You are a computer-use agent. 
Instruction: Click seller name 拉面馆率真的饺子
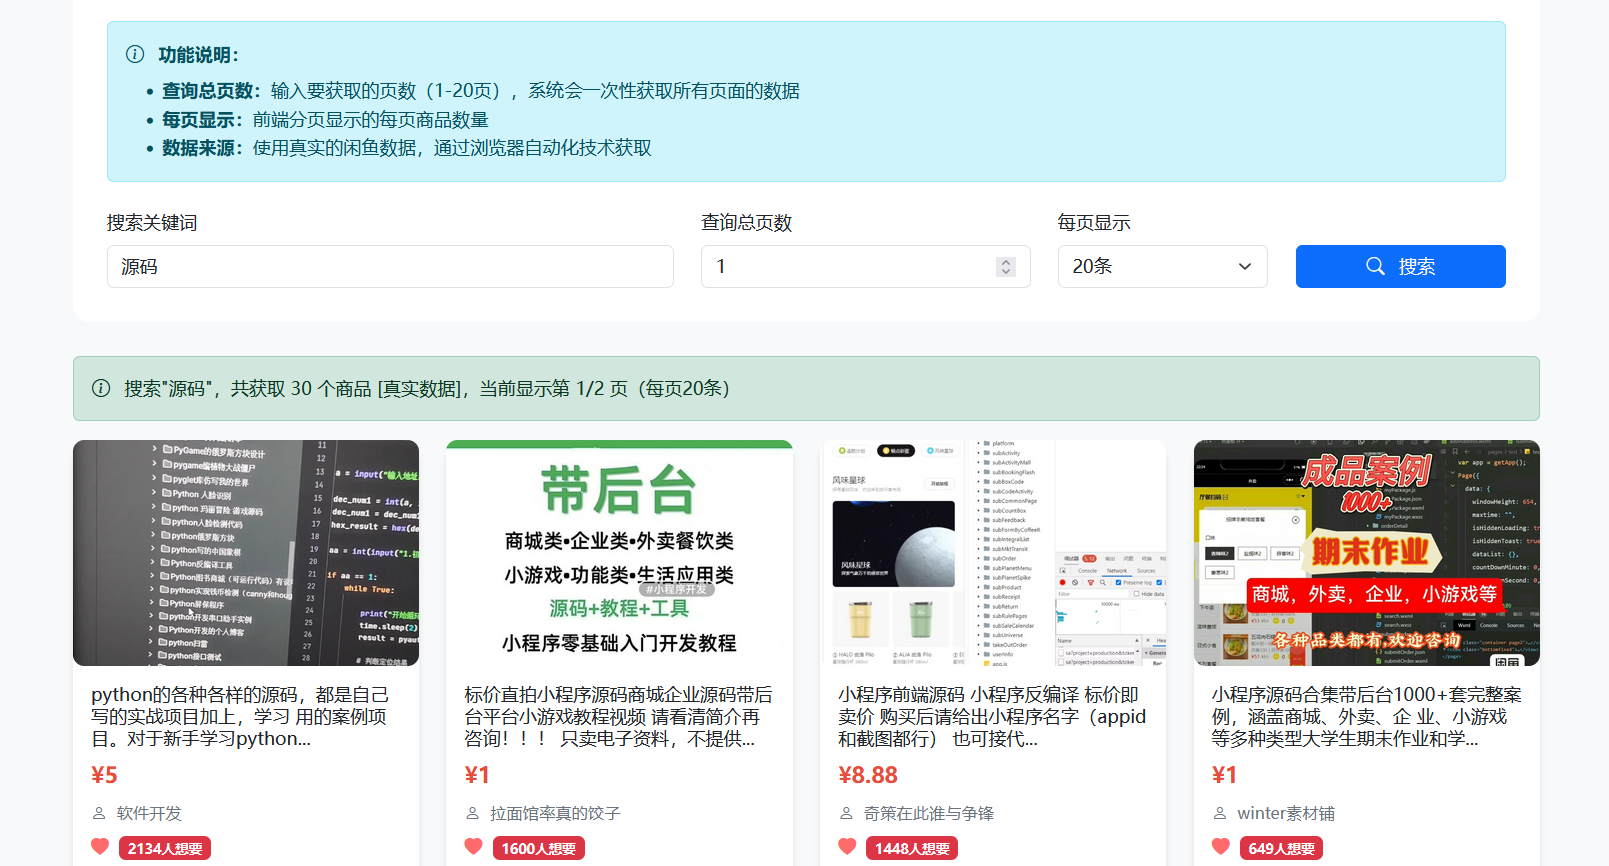coord(555,814)
